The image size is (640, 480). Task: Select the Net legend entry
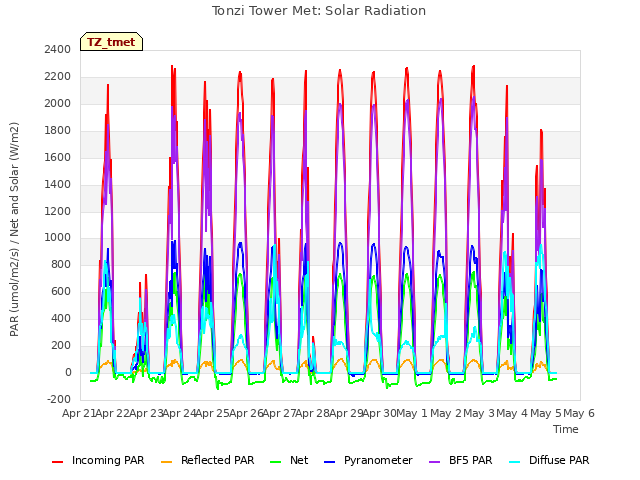click(x=289, y=460)
